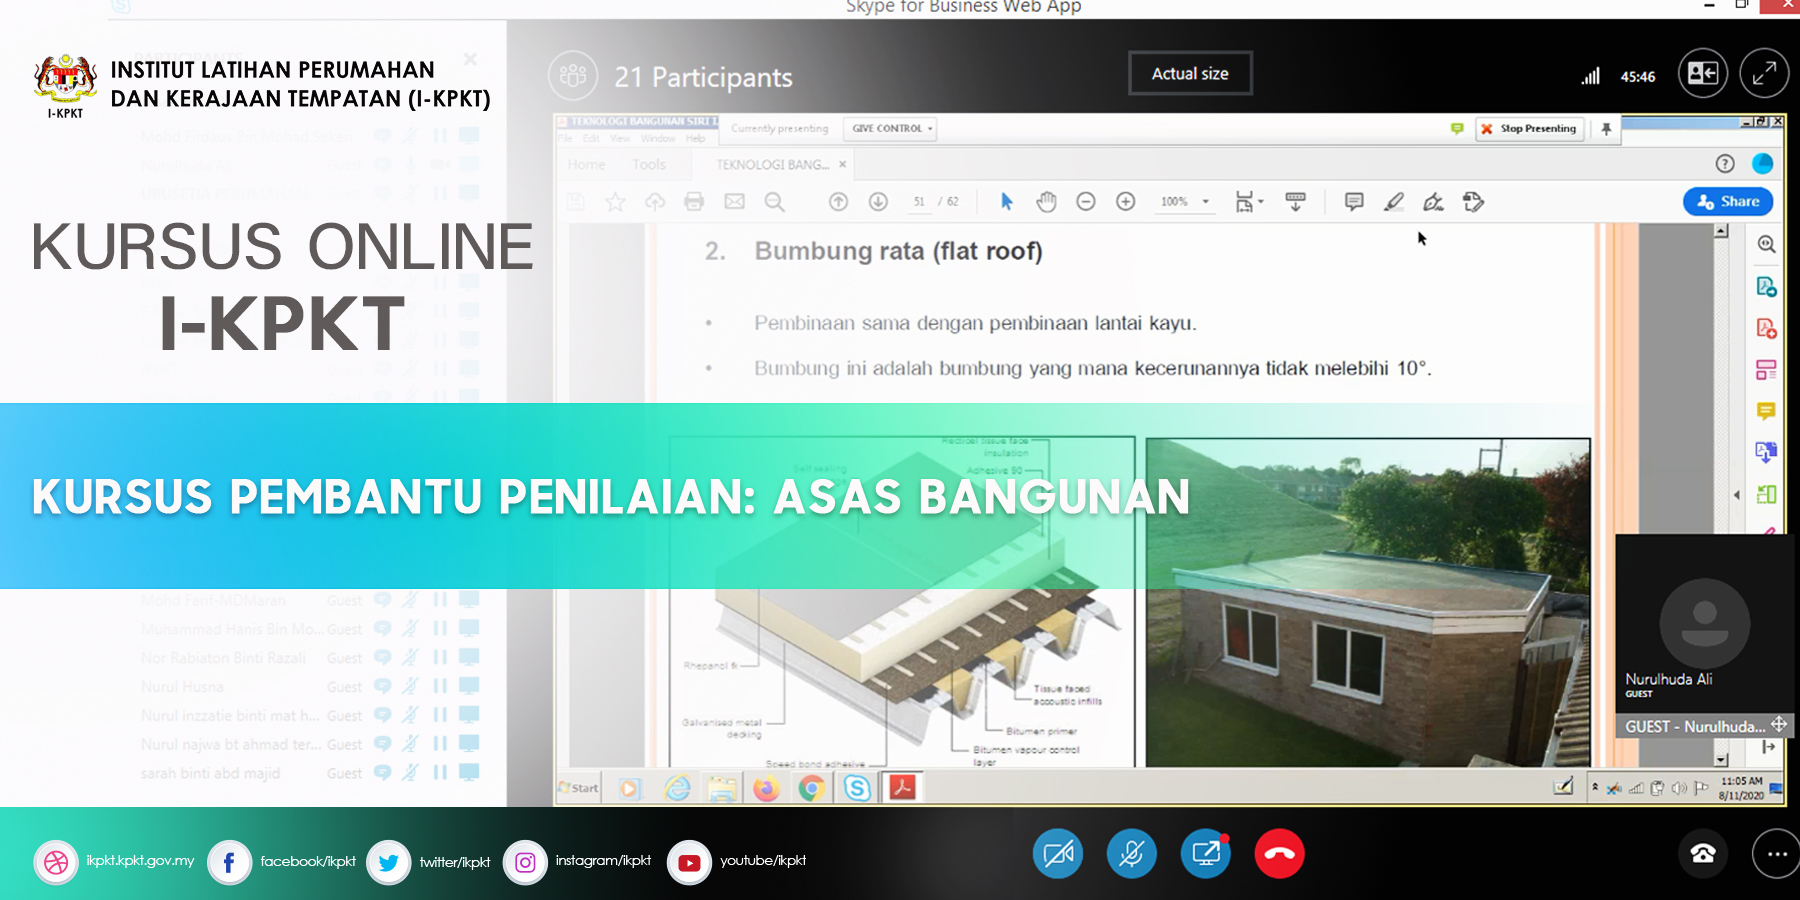Viewport: 1800px width, 900px height.
Task: Click move handle on GUEST - Nurulhuda label
Action: pyautogui.click(x=1779, y=724)
